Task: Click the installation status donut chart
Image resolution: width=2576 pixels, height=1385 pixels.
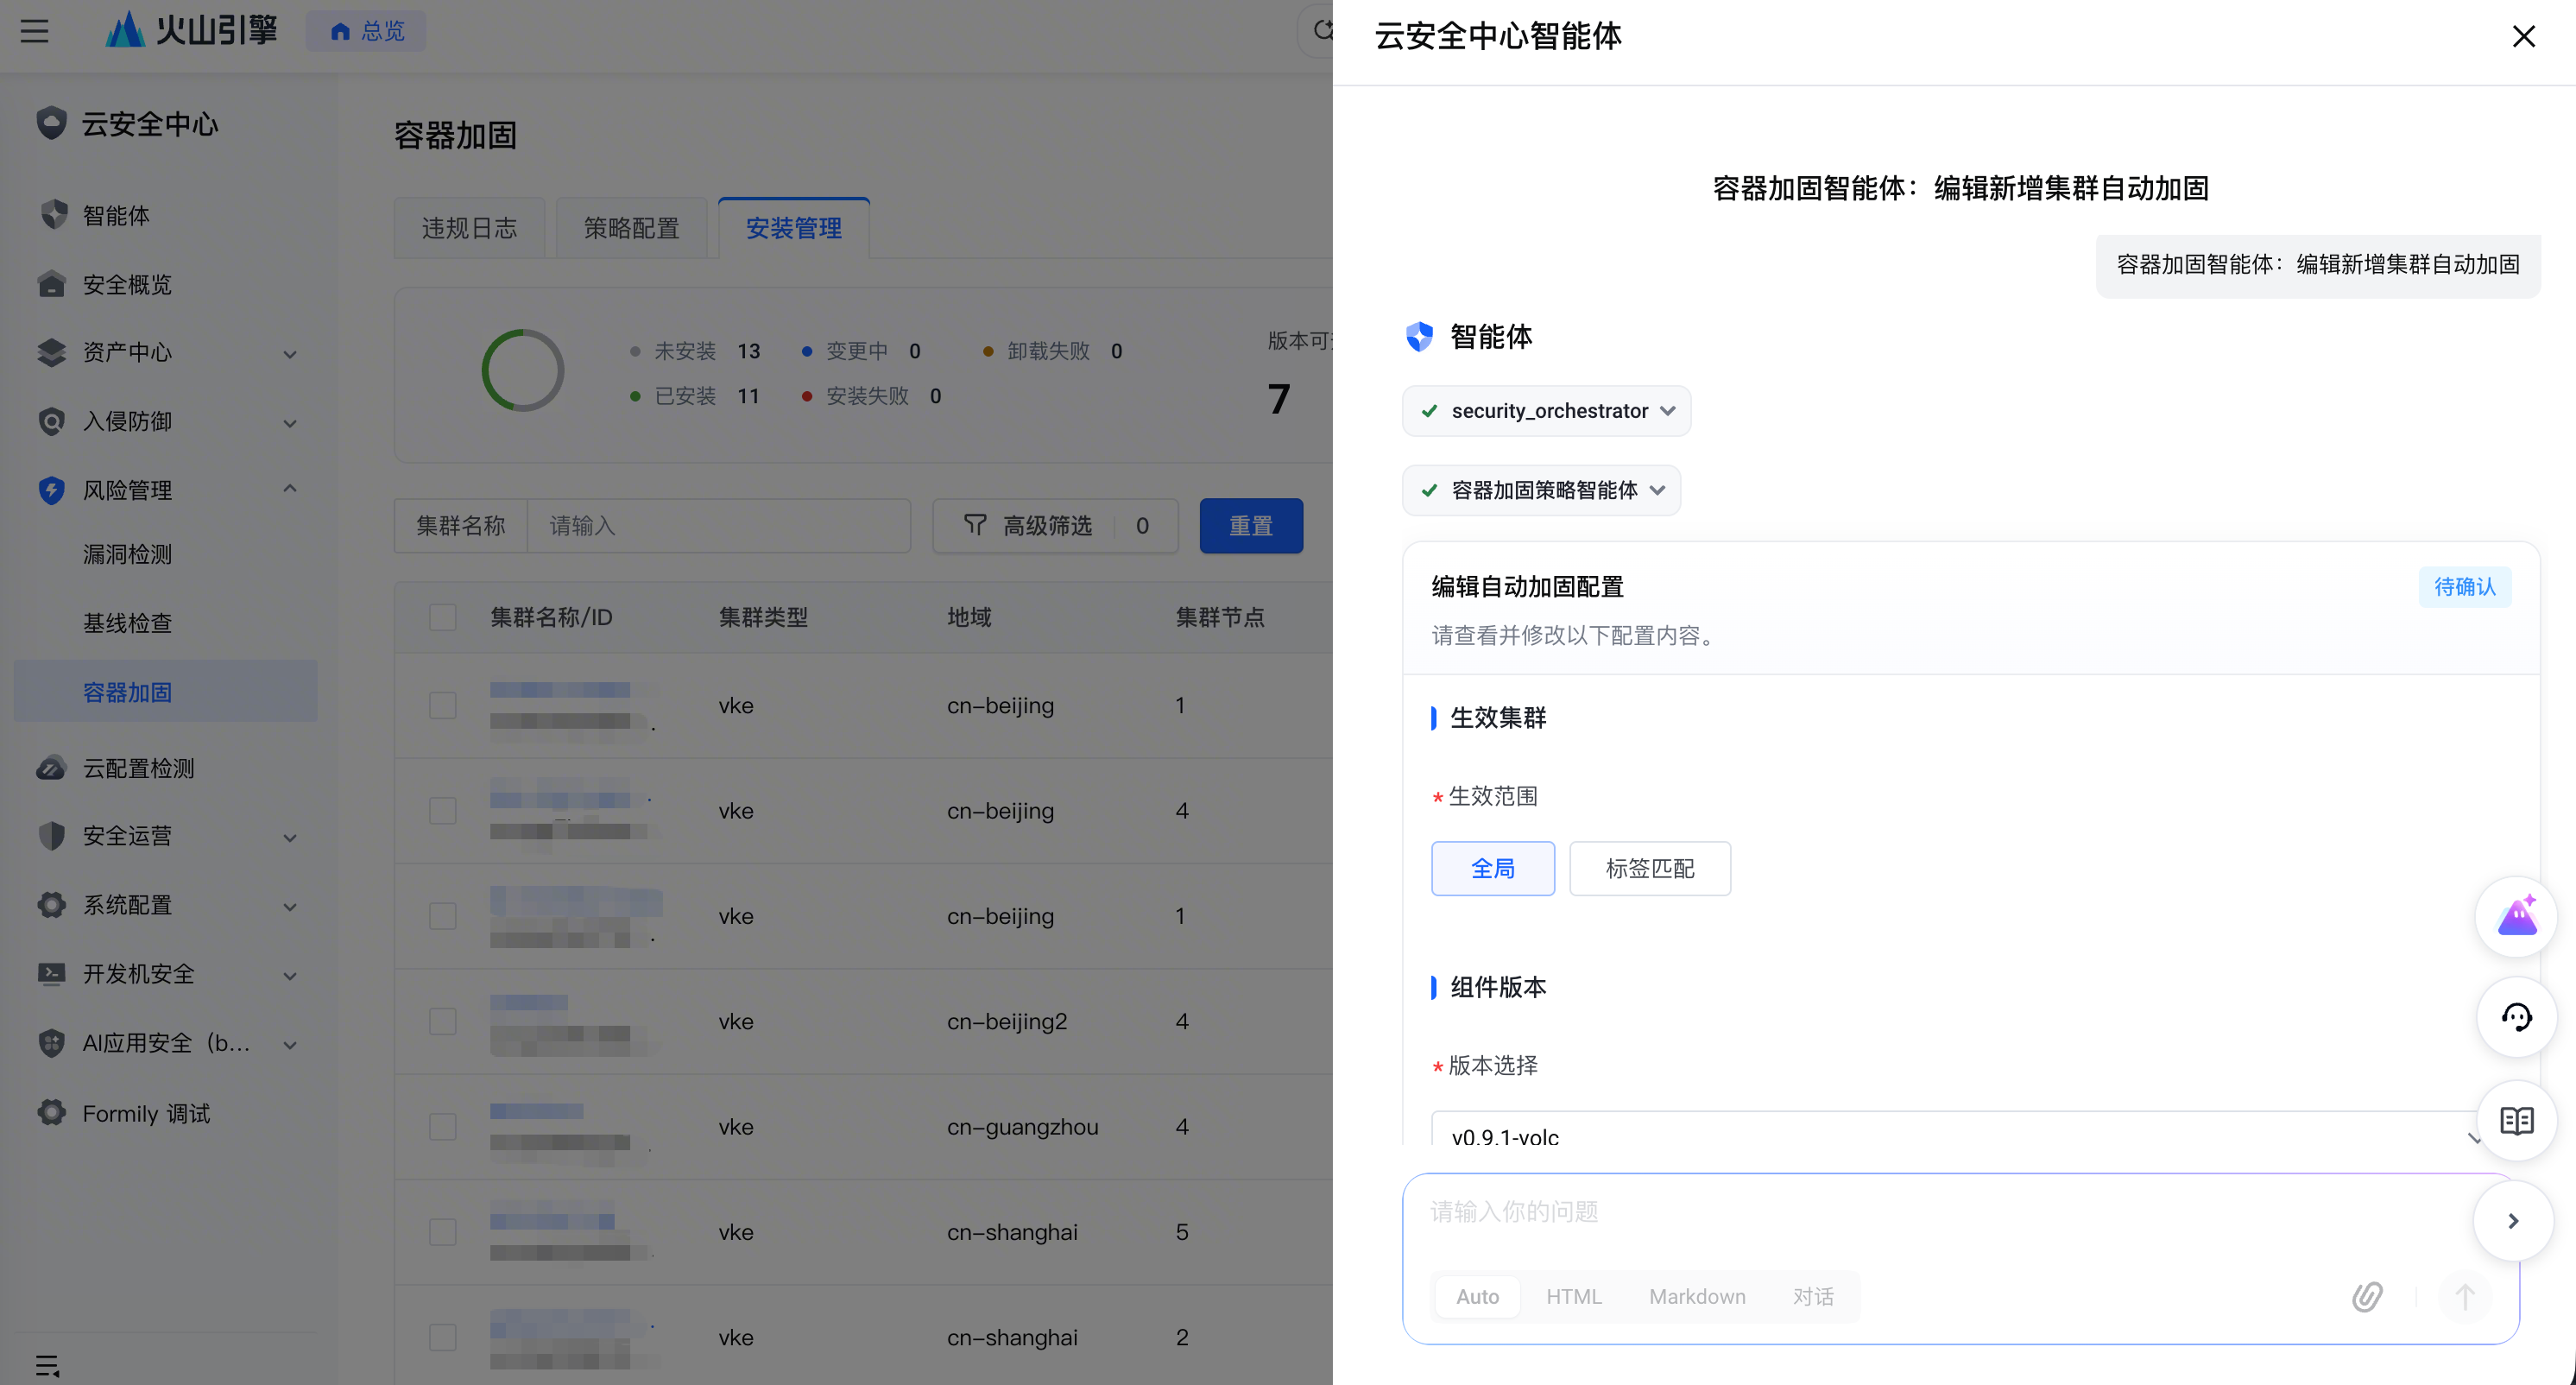Action: pos(523,370)
